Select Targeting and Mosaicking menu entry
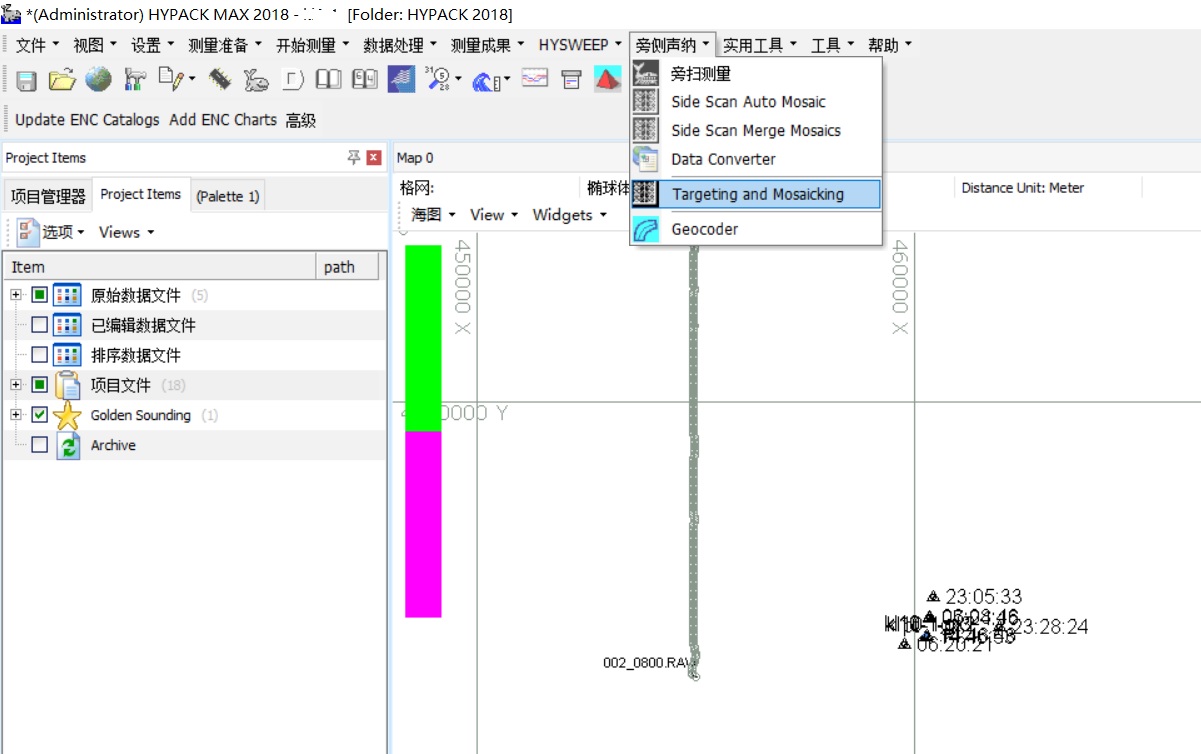 (x=757, y=194)
